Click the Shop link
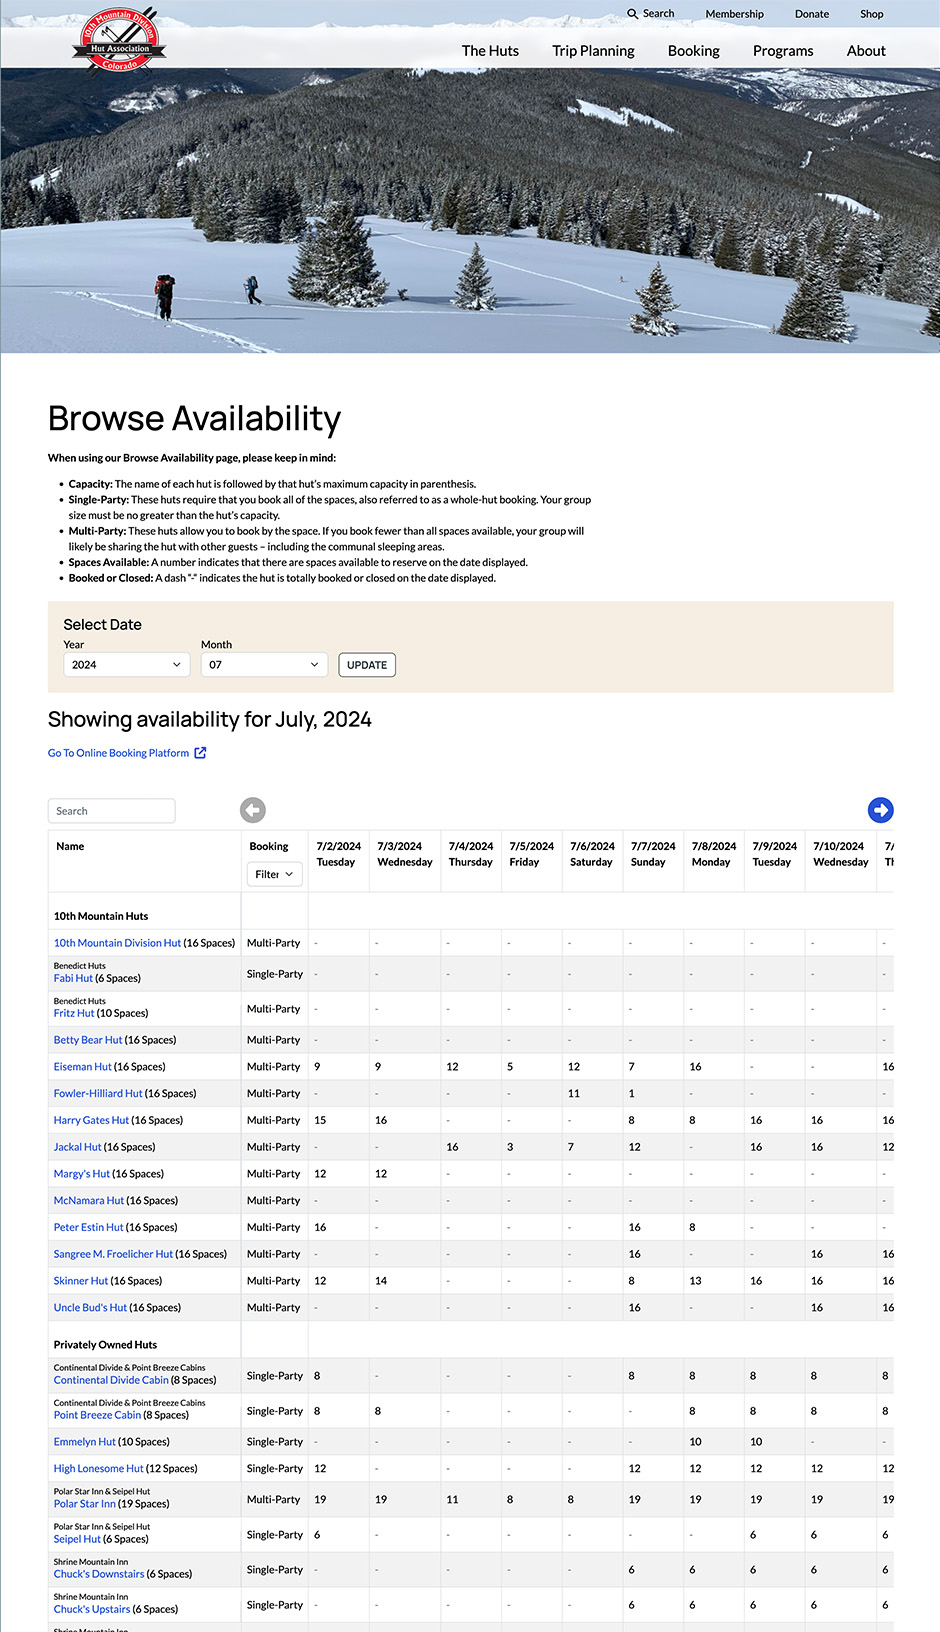The image size is (940, 1632). (x=872, y=14)
